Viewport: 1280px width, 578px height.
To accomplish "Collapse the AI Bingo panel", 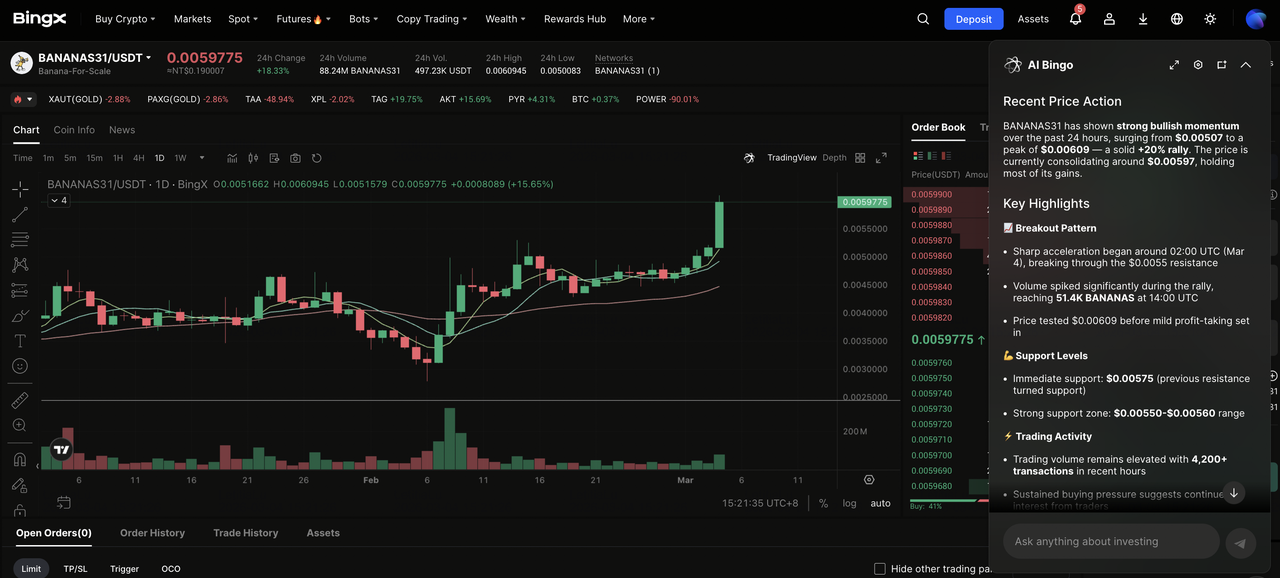I will (1246, 65).
